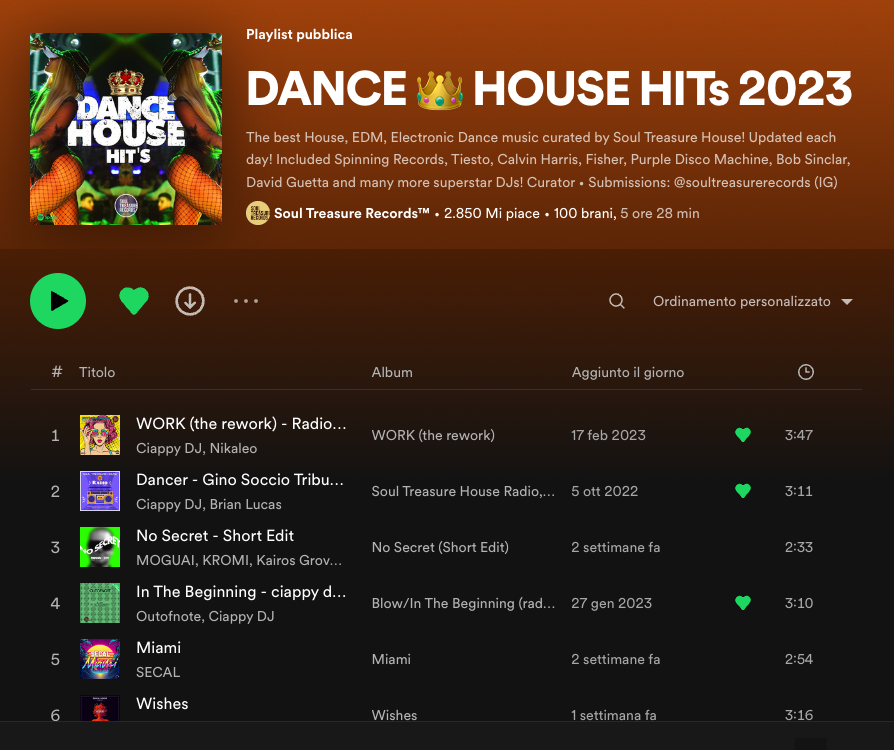Unlike the In The Beginning track

[742, 603]
